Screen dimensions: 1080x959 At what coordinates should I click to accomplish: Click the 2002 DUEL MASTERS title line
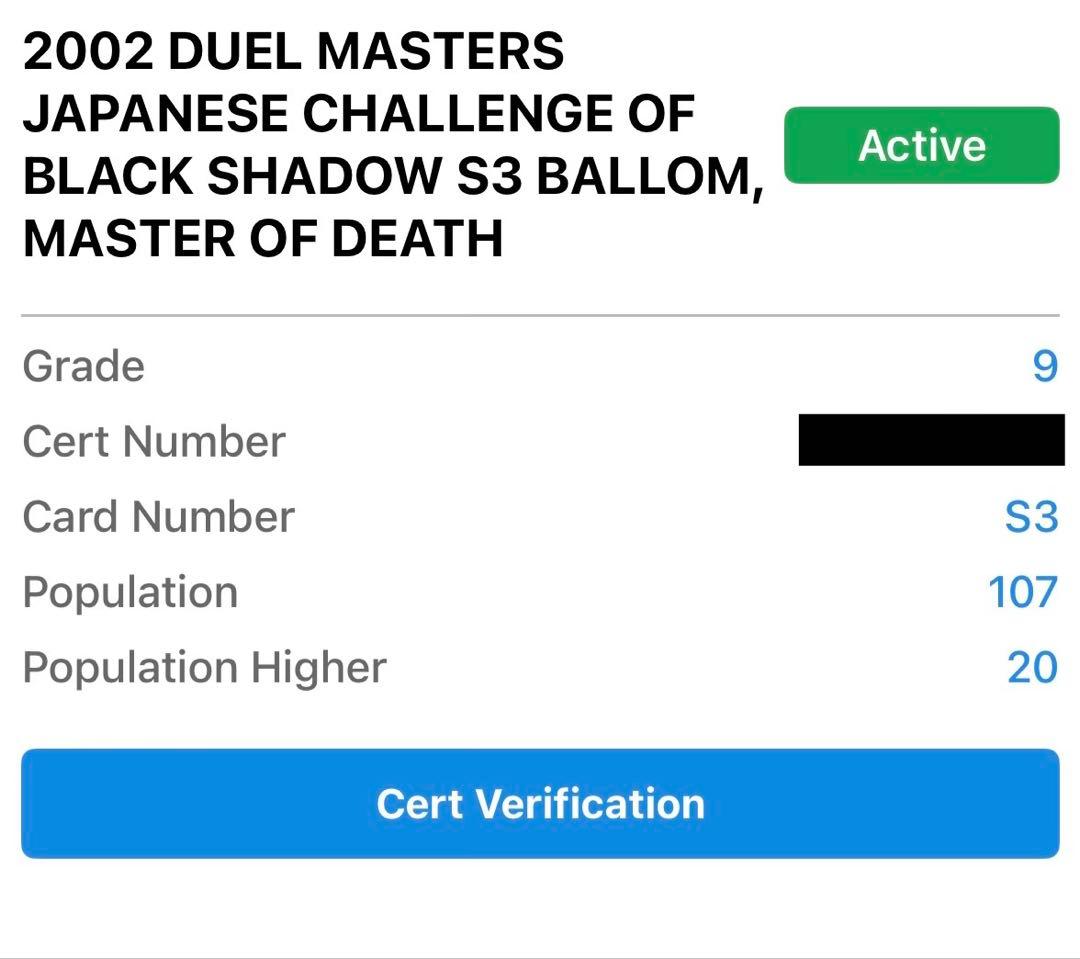click(293, 52)
